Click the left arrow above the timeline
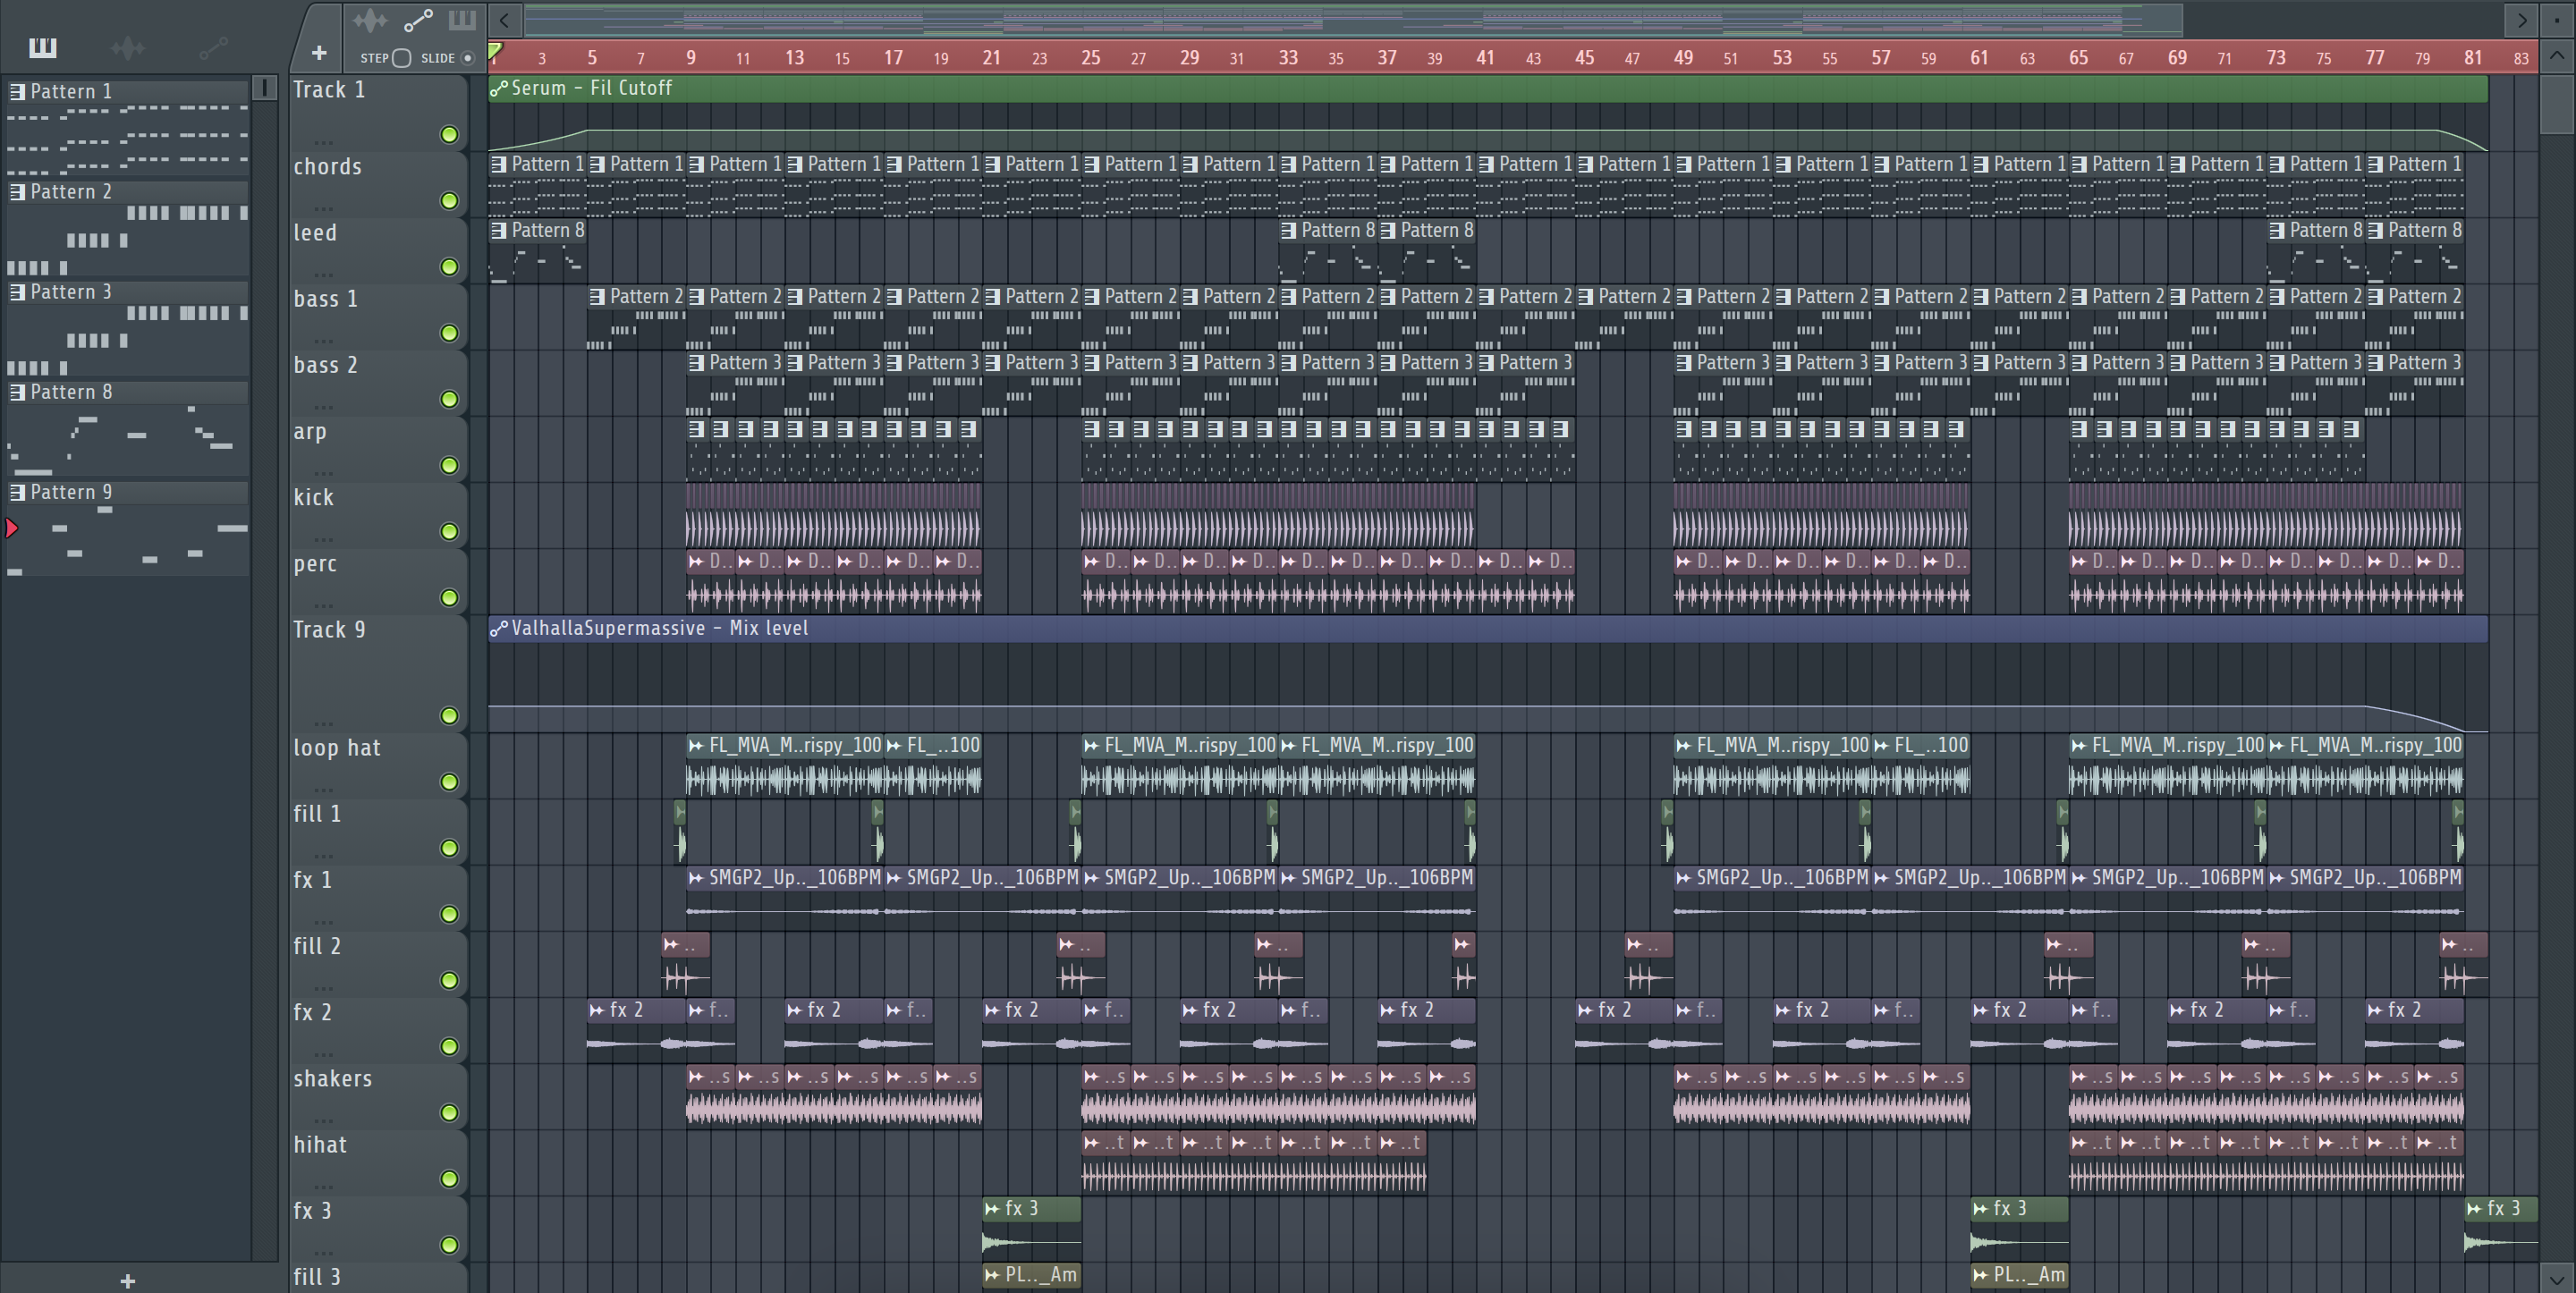The width and height of the screenshot is (2576, 1293). click(505, 20)
